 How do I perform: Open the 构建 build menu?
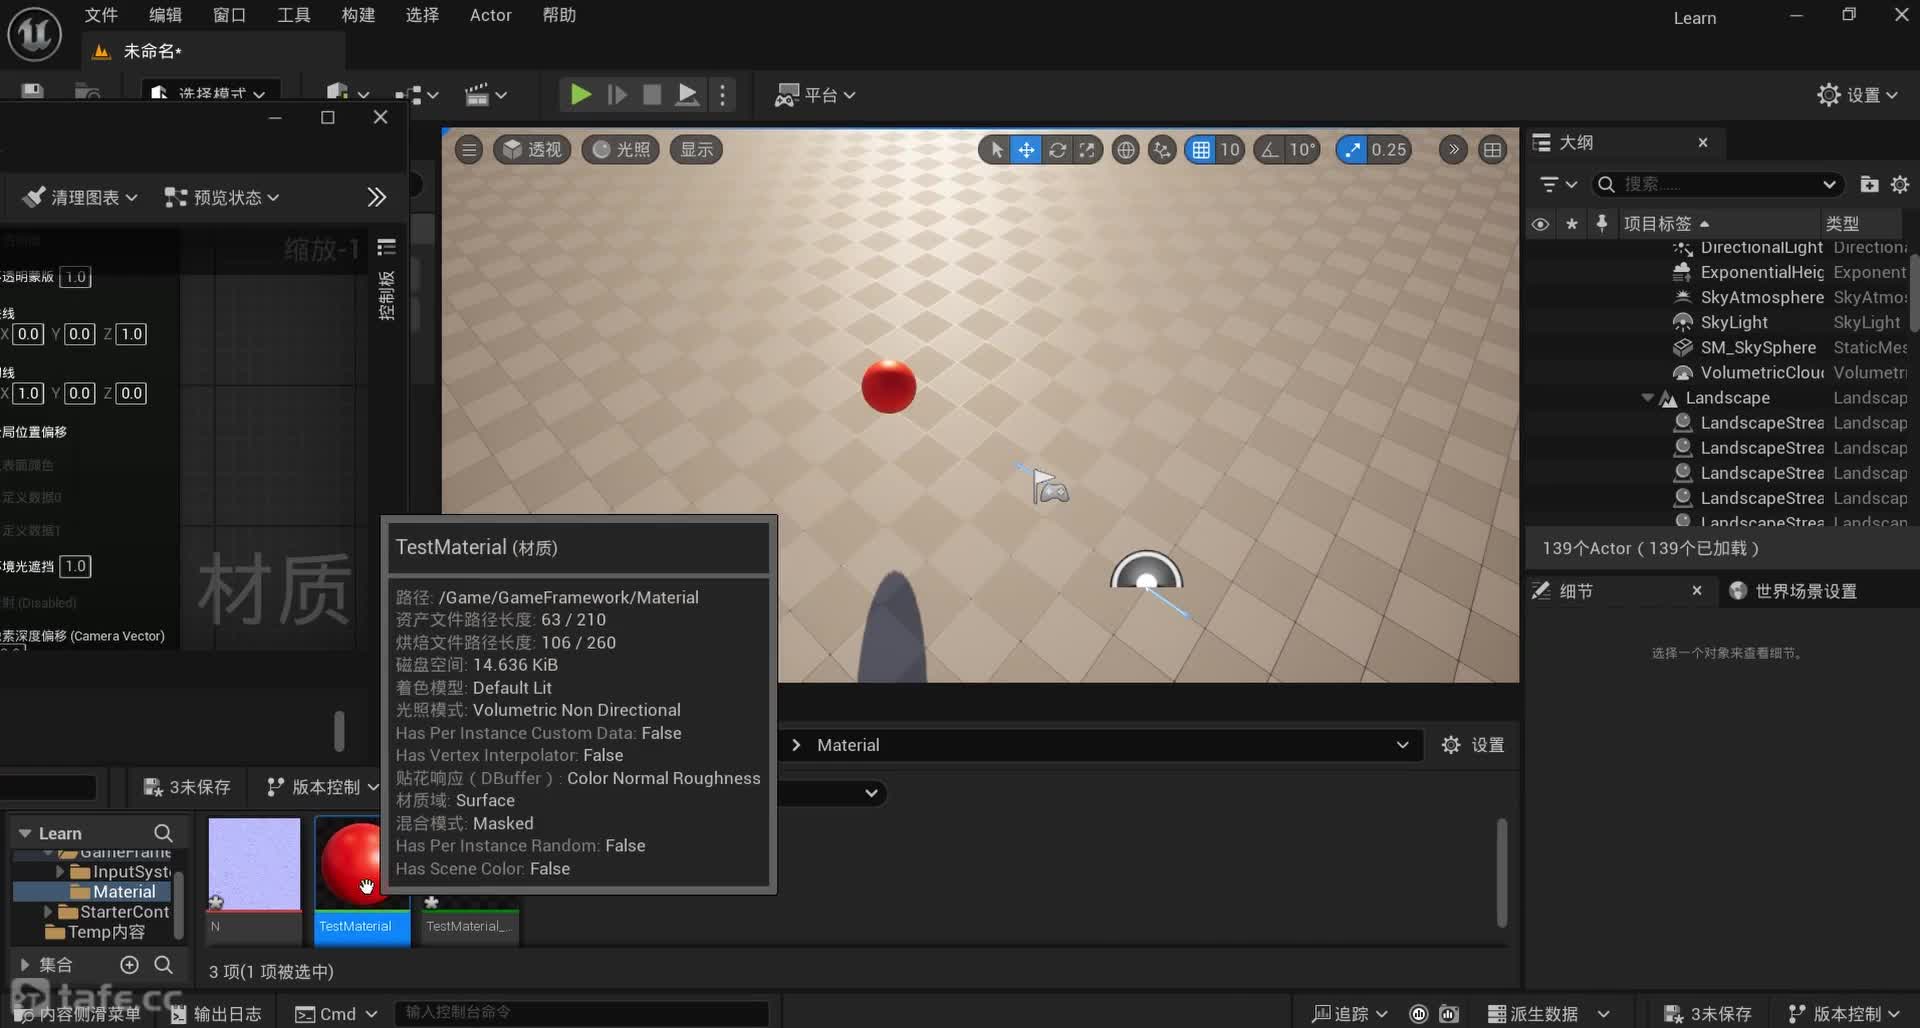click(x=357, y=15)
